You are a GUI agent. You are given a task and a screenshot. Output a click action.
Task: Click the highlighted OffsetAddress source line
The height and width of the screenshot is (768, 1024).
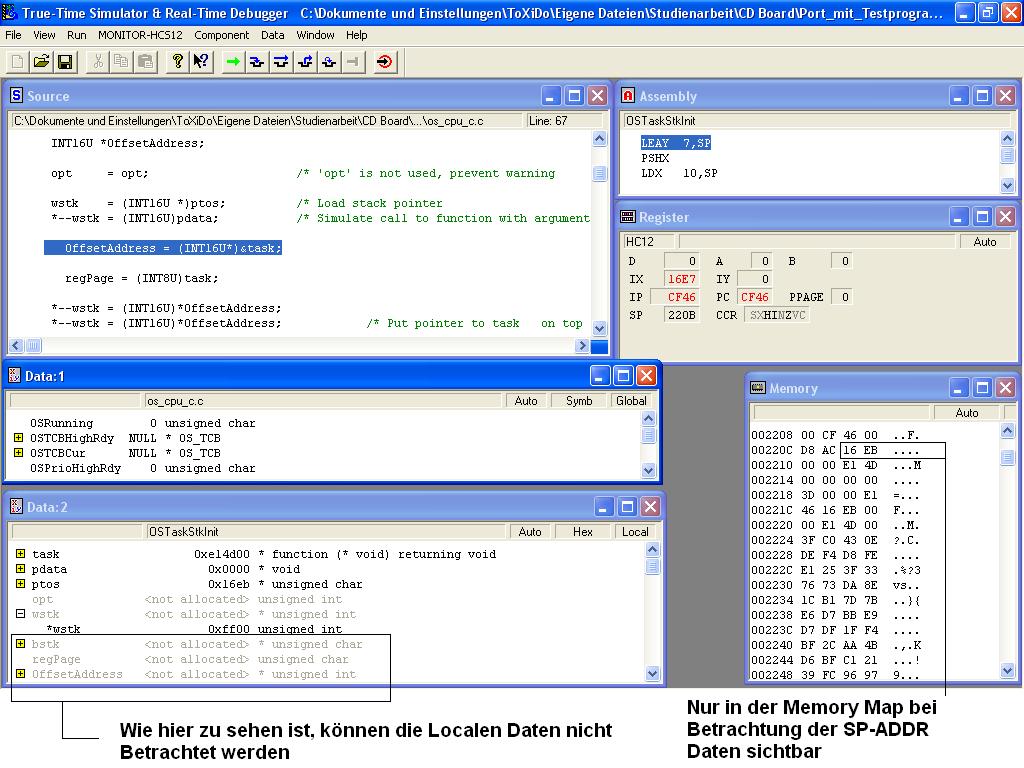(163, 248)
